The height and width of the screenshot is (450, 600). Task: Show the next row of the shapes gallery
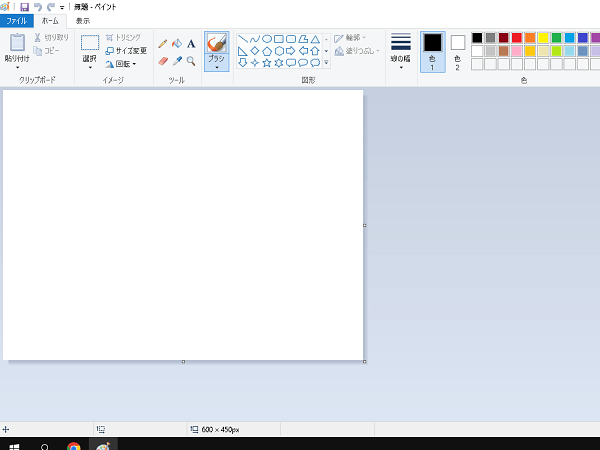pyautogui.click(x=326, y=51)
